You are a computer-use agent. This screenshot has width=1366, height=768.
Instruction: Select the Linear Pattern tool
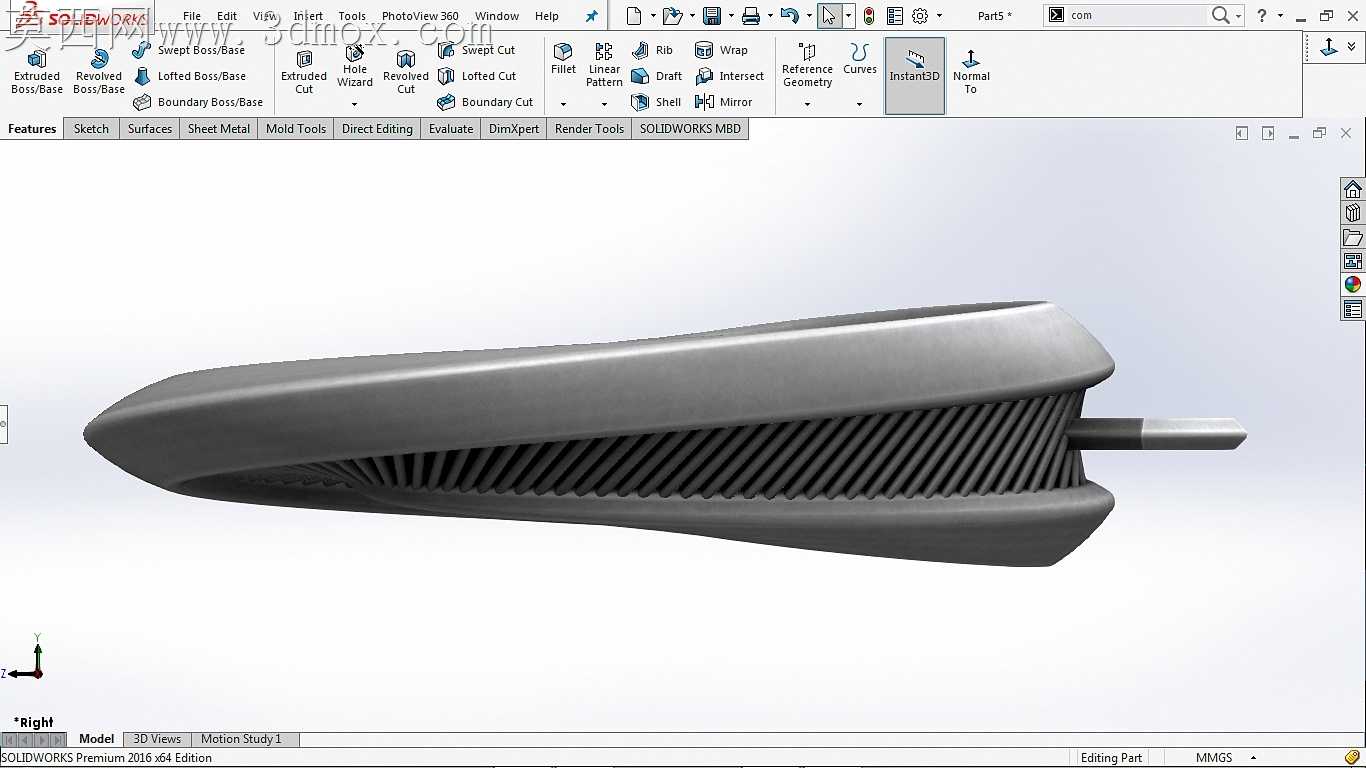(604, 66)
